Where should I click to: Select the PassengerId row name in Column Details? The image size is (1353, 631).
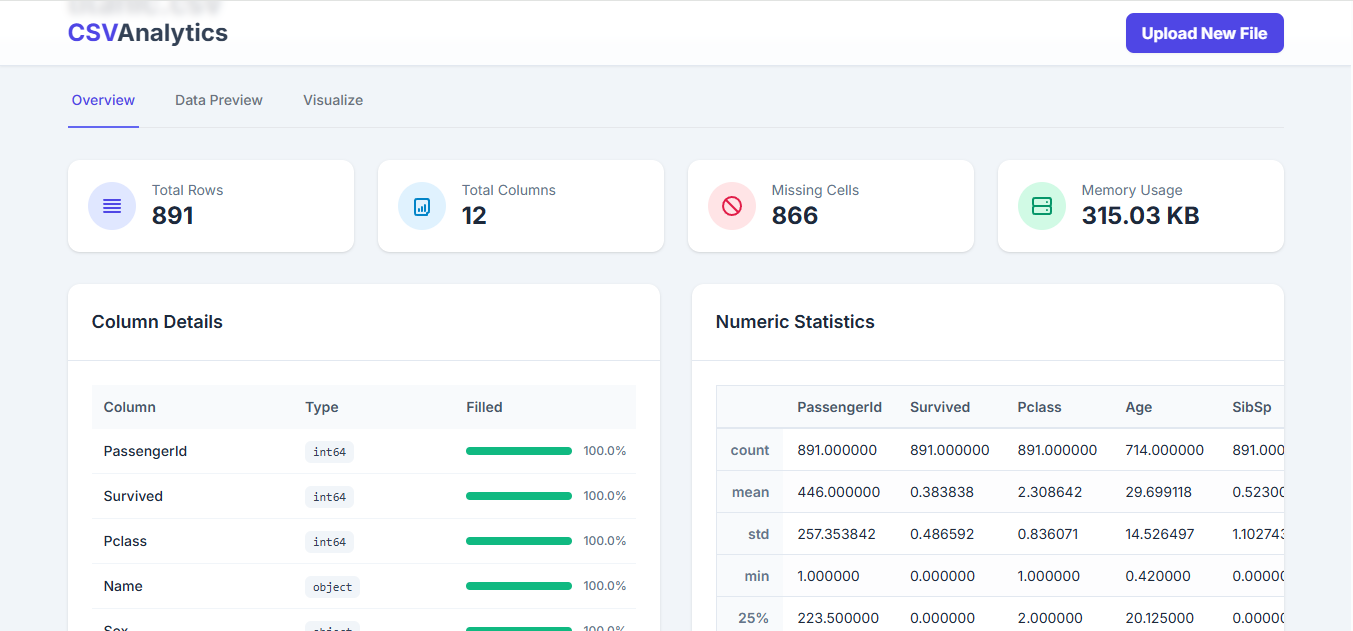145,451
